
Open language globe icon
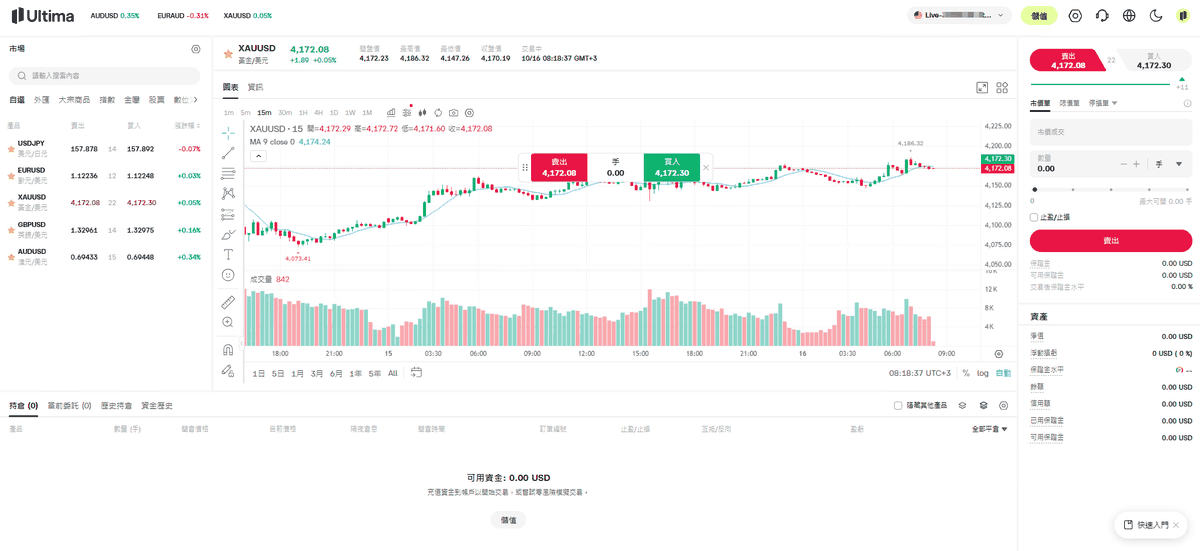pos(1129,15)
